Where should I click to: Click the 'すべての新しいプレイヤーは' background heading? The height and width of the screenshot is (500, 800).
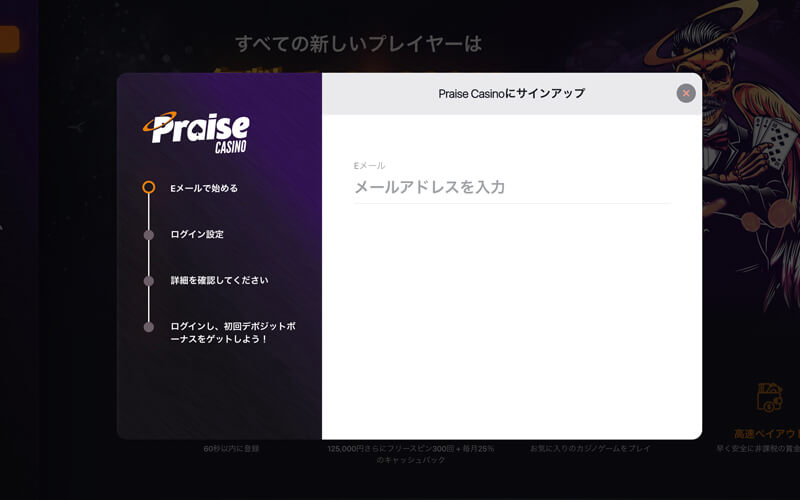(359, 44)
